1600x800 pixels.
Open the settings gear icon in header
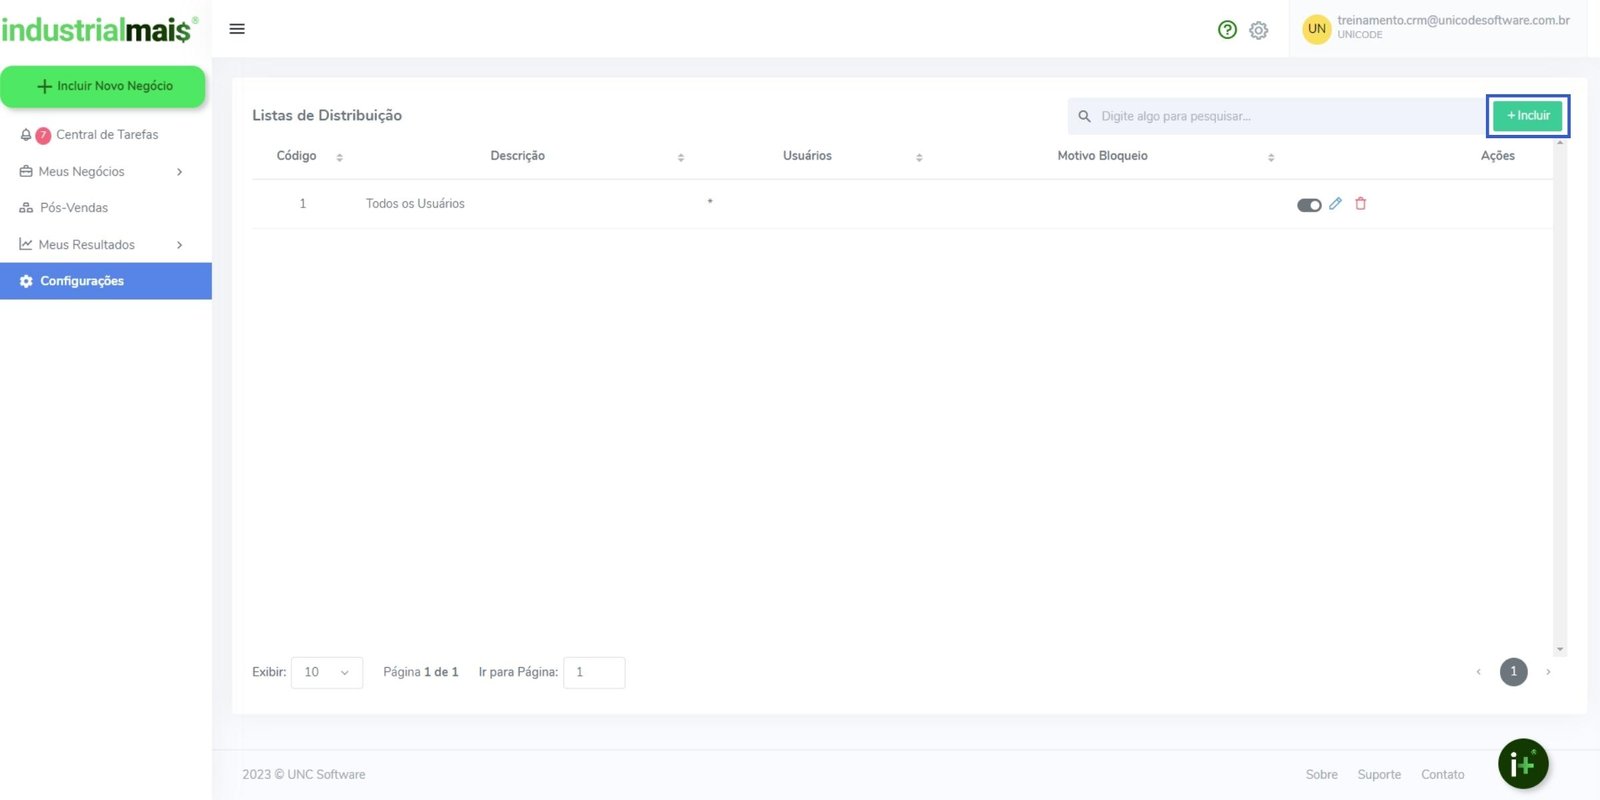(1258, 30)
